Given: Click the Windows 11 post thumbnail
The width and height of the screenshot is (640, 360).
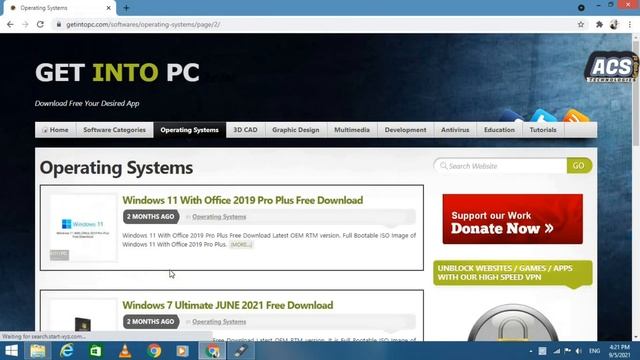Looking at the screenshot, I should click(83, 228).
